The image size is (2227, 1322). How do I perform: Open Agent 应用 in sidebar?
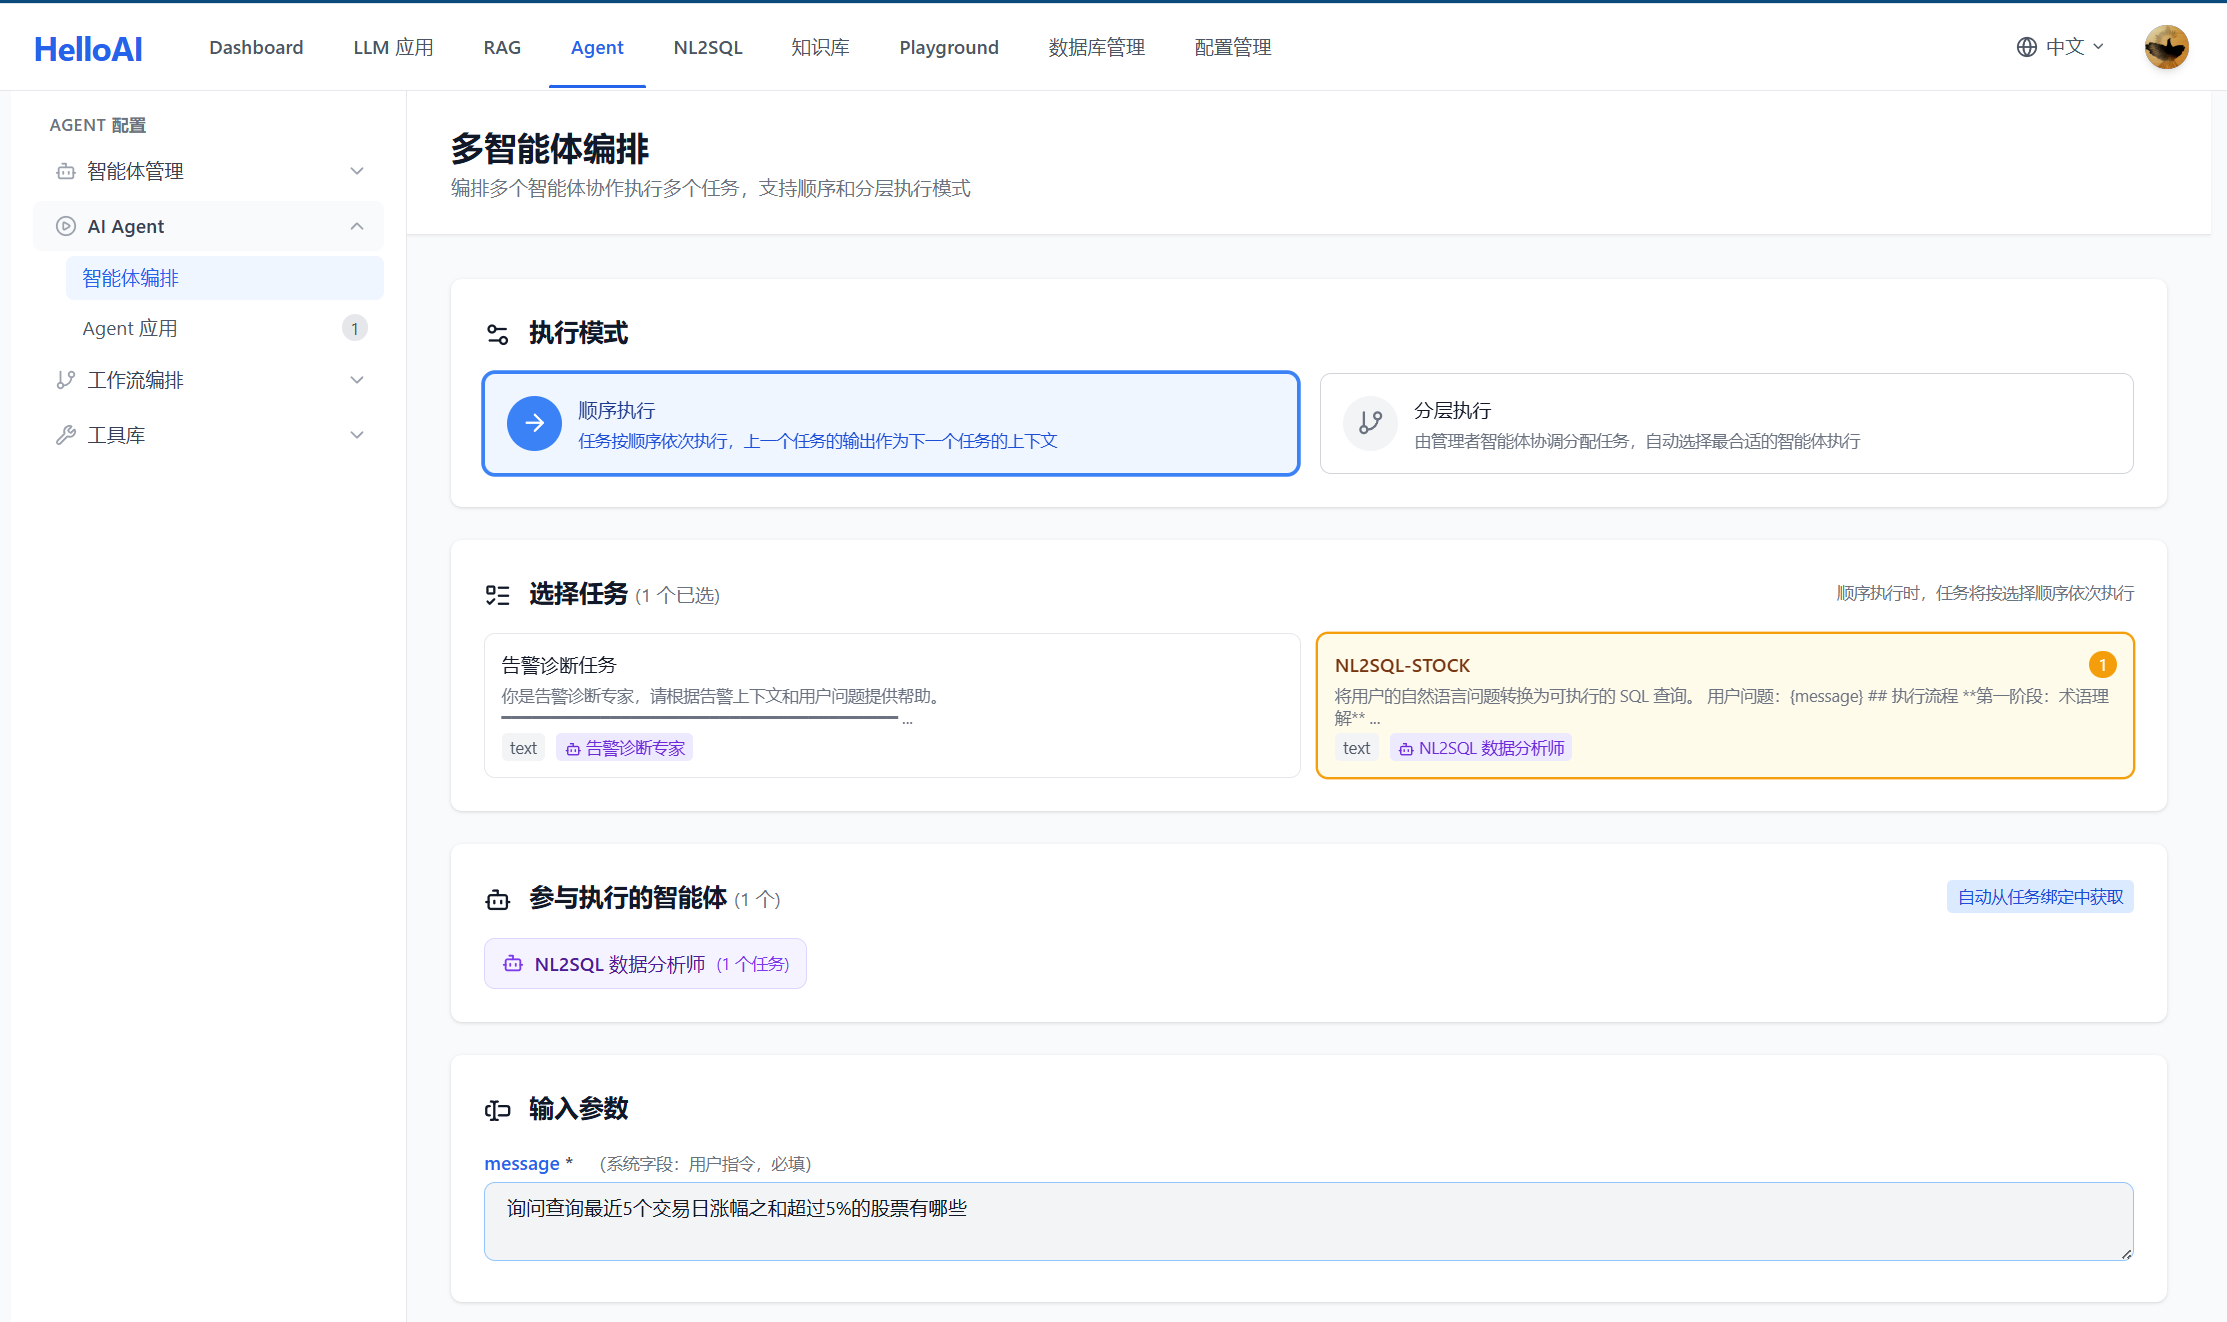pyautogui.click(x=130, y=328)
